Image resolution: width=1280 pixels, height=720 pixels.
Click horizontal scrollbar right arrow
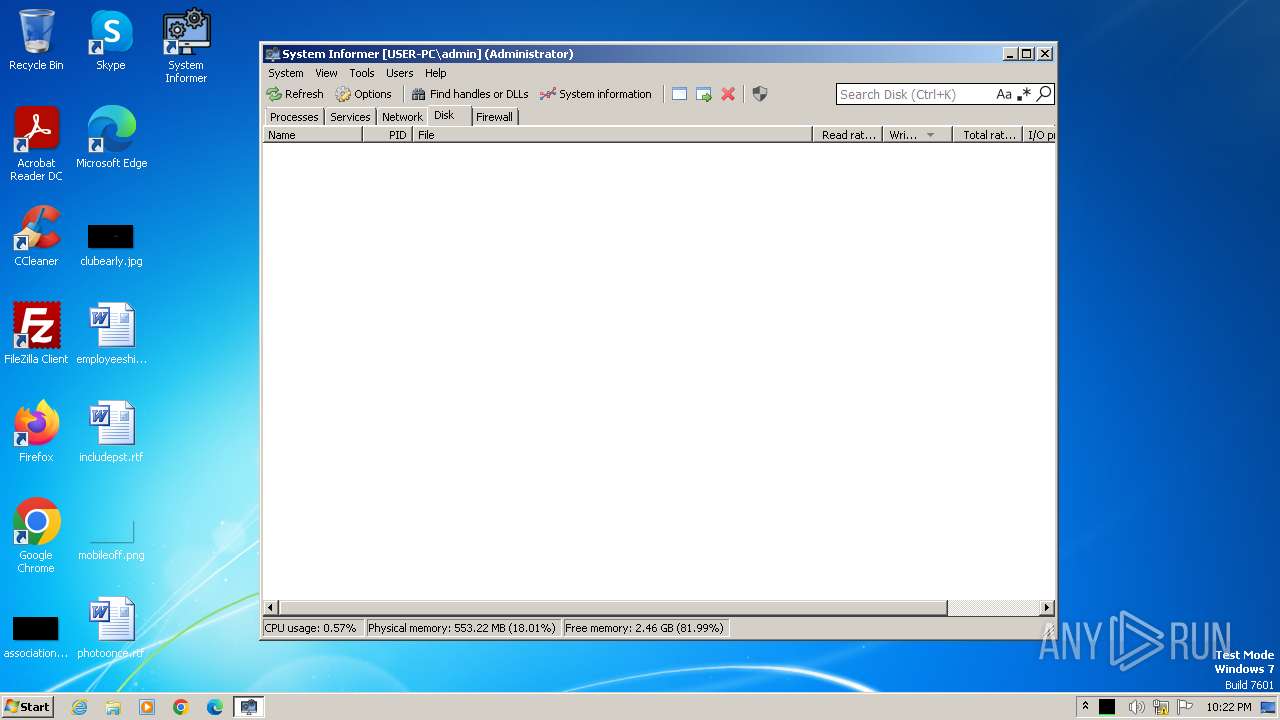pos(1047,607)
